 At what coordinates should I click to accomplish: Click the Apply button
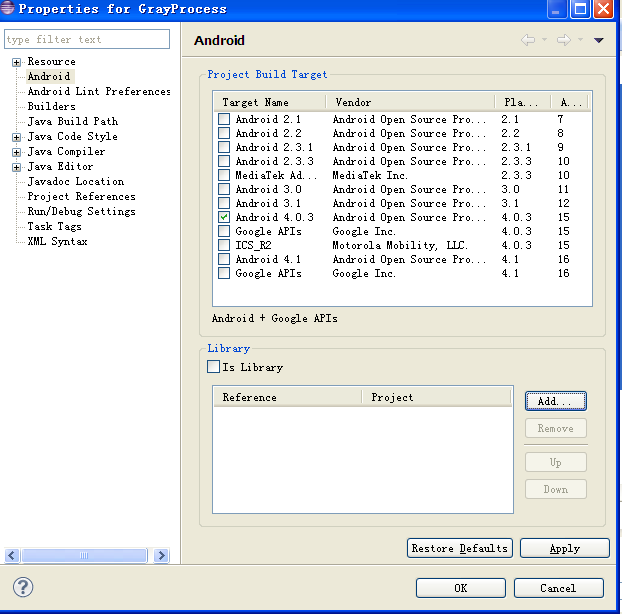coord(565,548)
